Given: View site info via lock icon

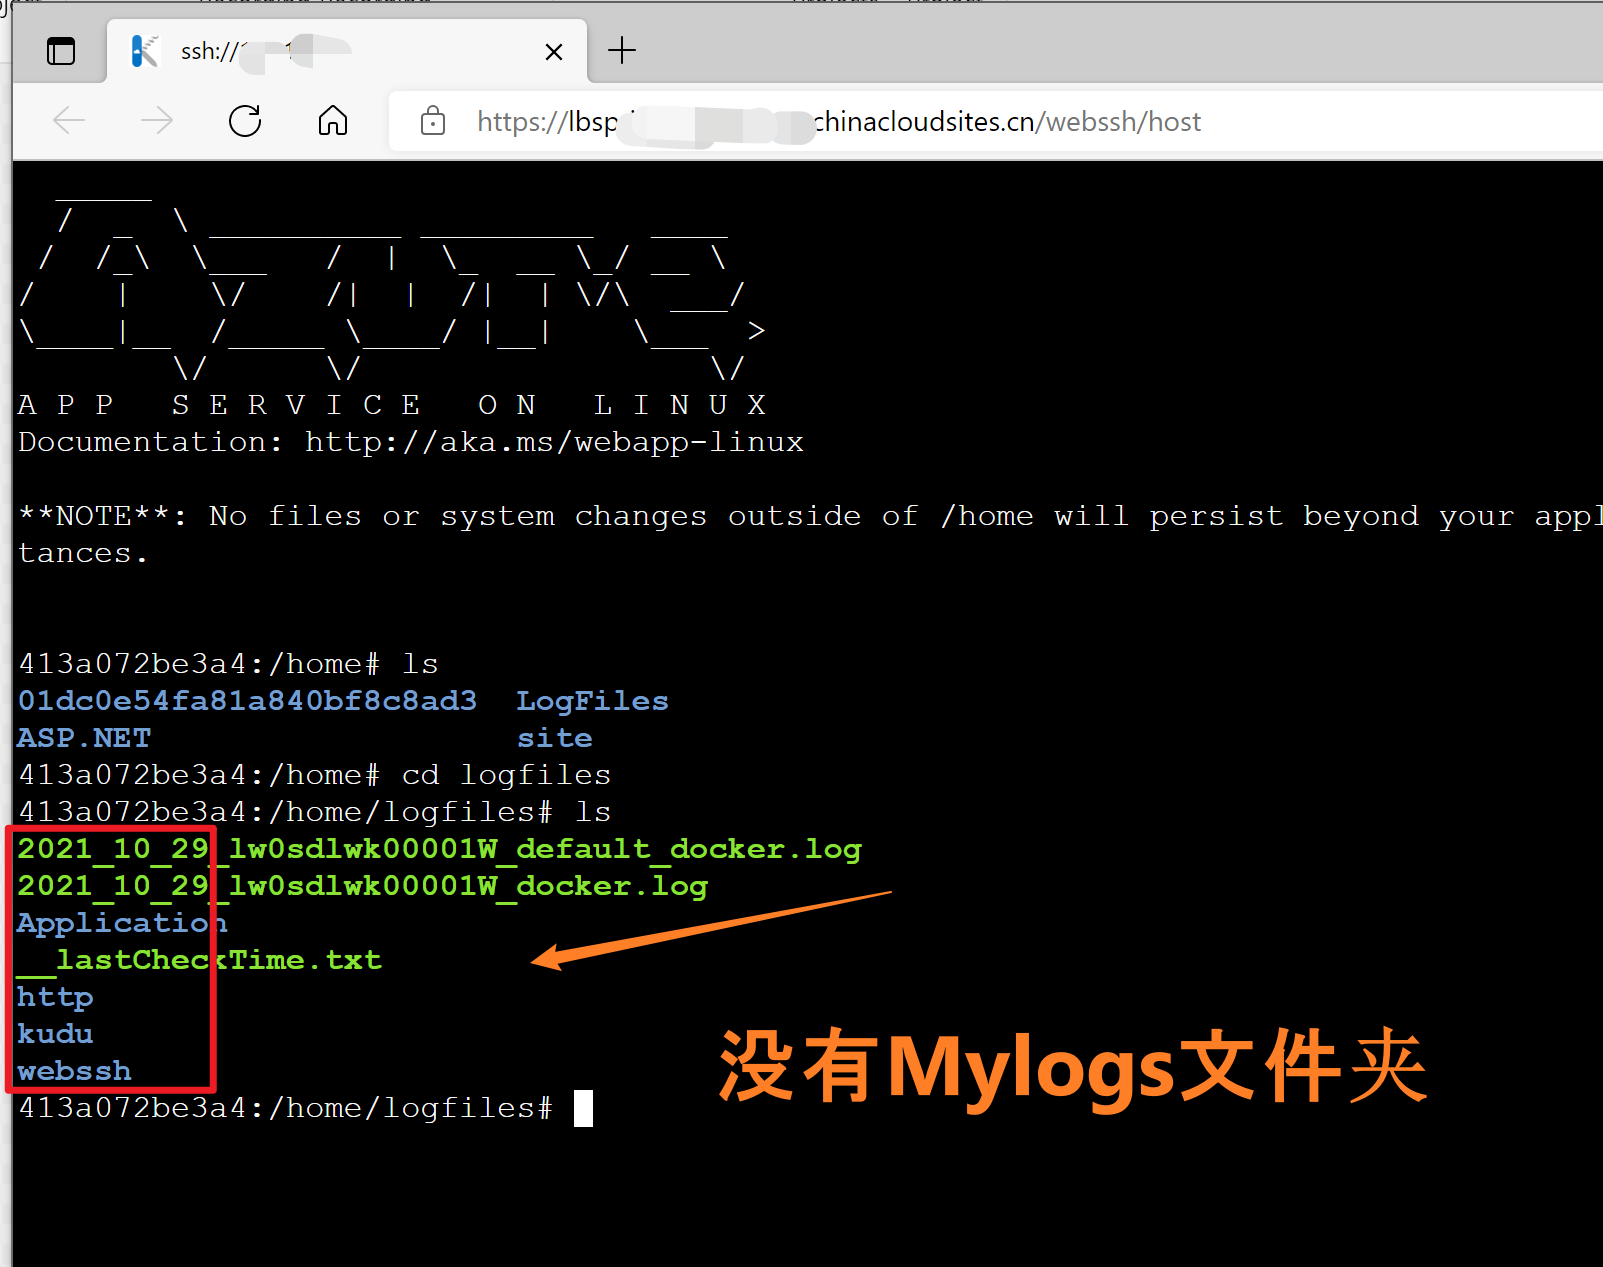Looking at the screenshot, I should coord(433,121).
